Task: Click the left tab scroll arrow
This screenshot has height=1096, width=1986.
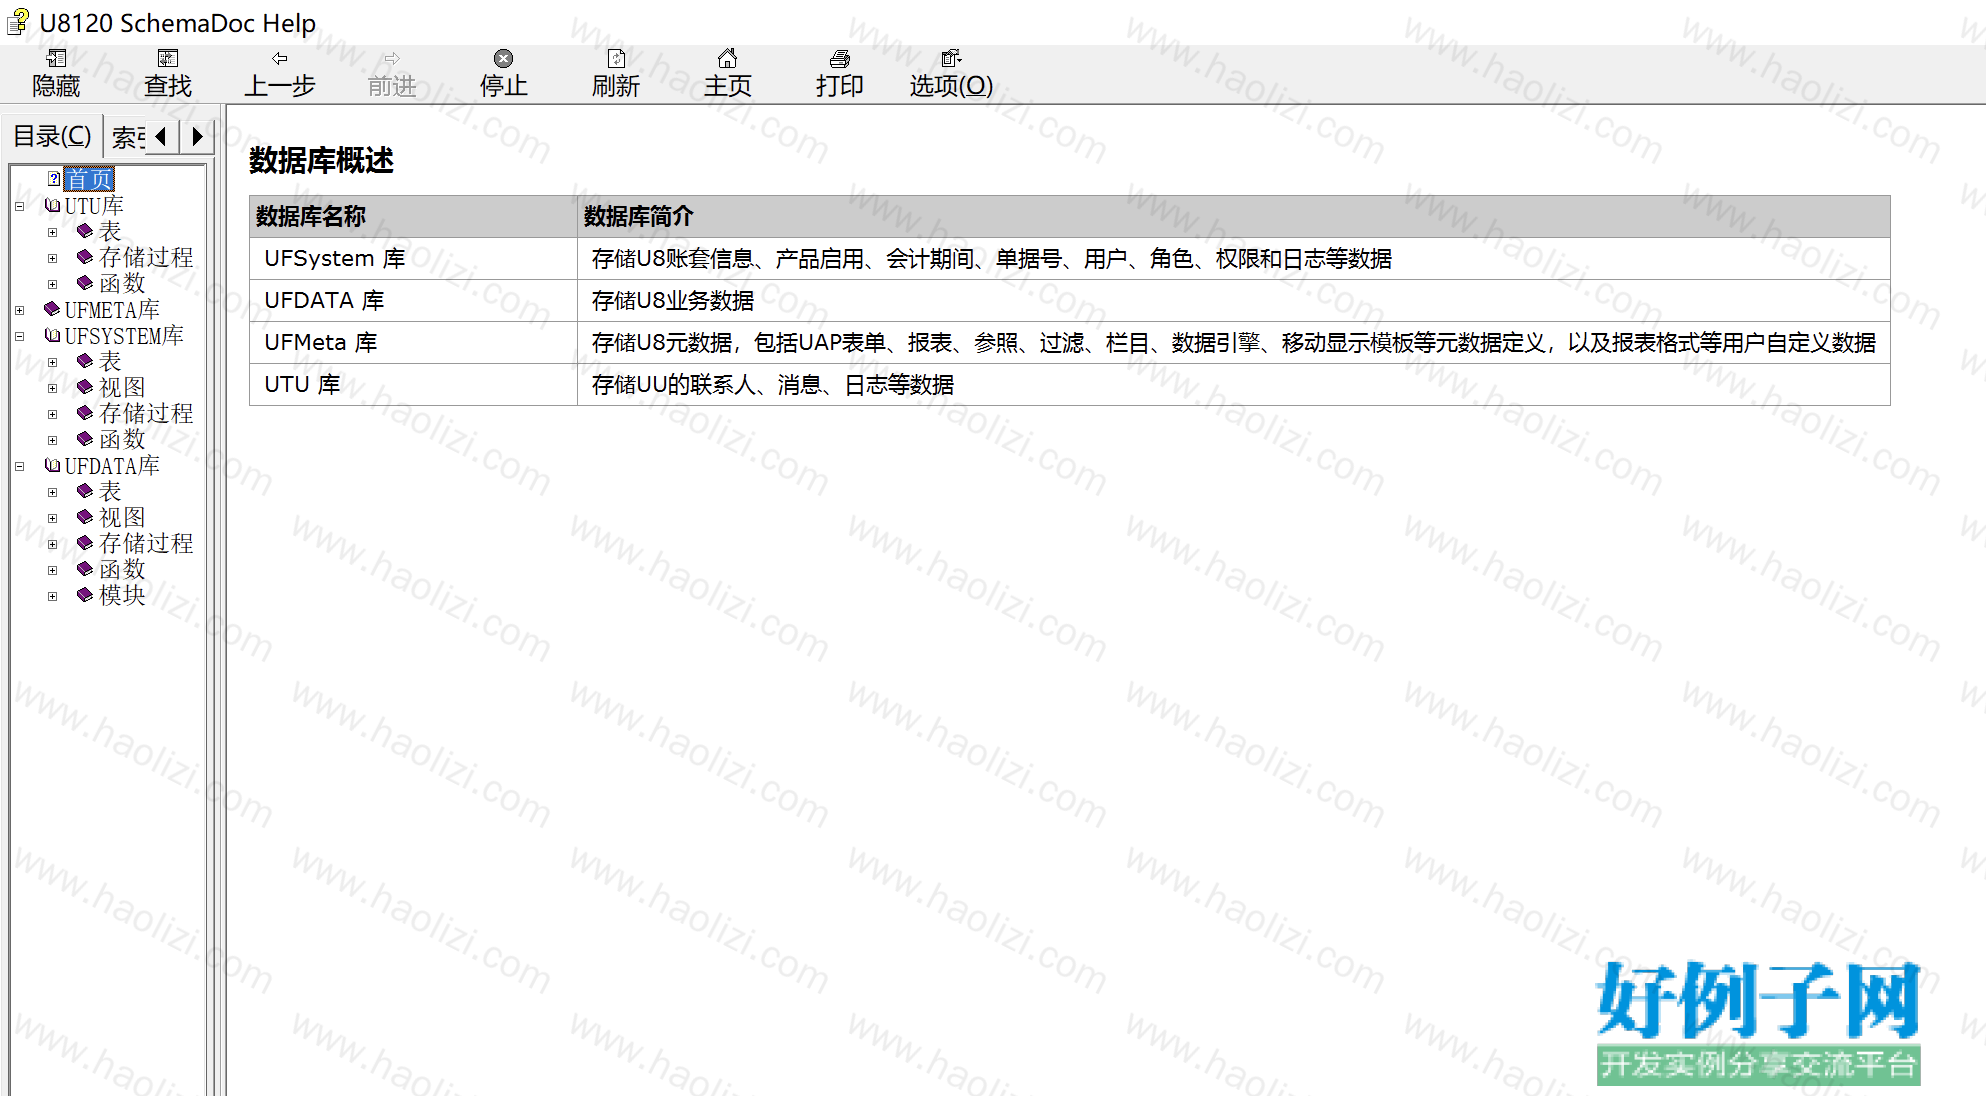Action: [161, 136]
